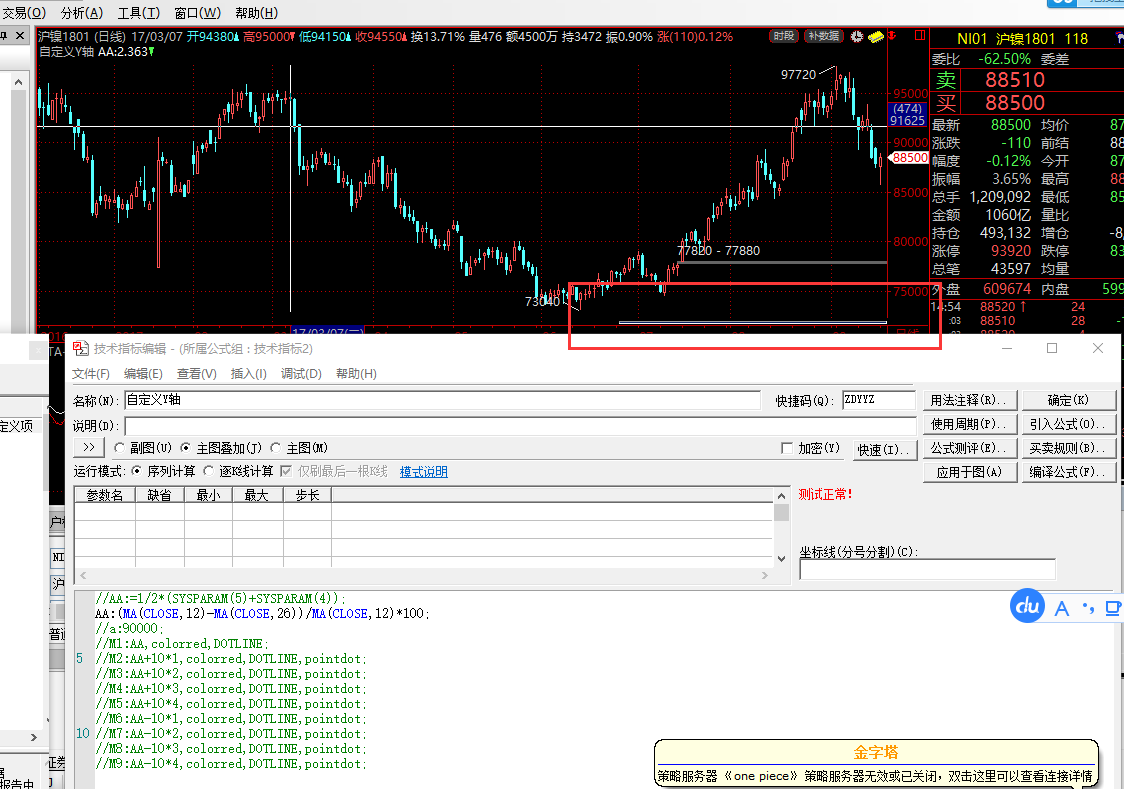
Task: Open the 编辑(E) menu in formula editor
Action: click(x=143, y=373)
